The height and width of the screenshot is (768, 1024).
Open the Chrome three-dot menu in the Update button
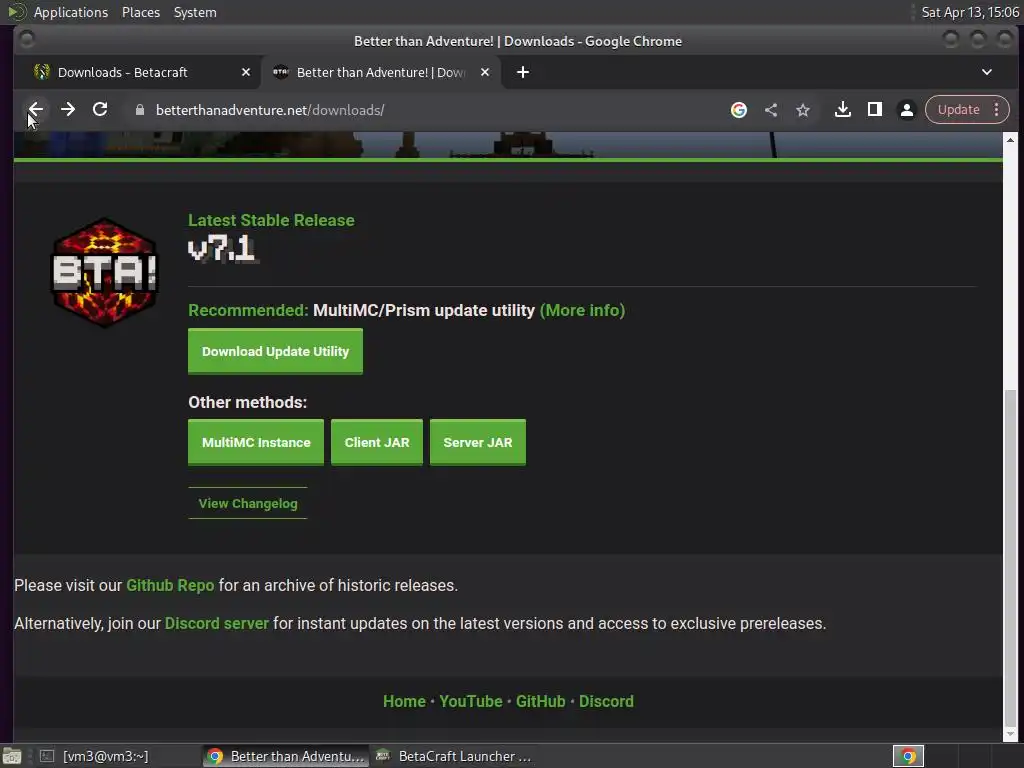pos(997,110)
